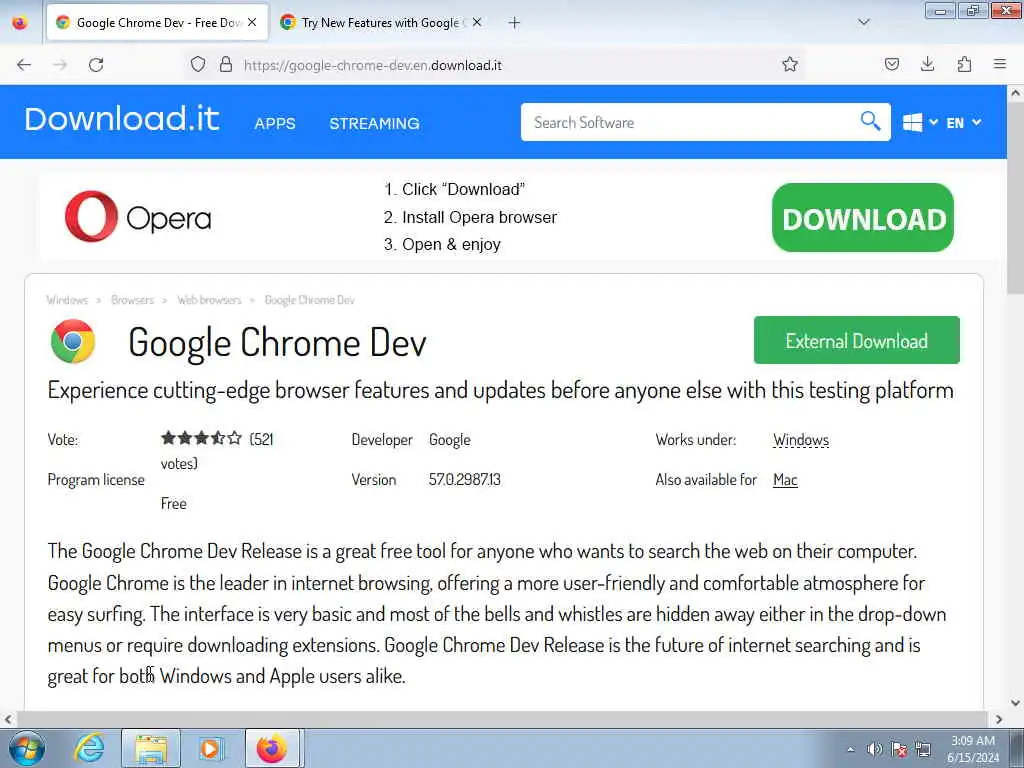Viewport: 1024px width, 768px height.
Task: Open the extensions puzzle icon
Action: (x=964, y=64)
